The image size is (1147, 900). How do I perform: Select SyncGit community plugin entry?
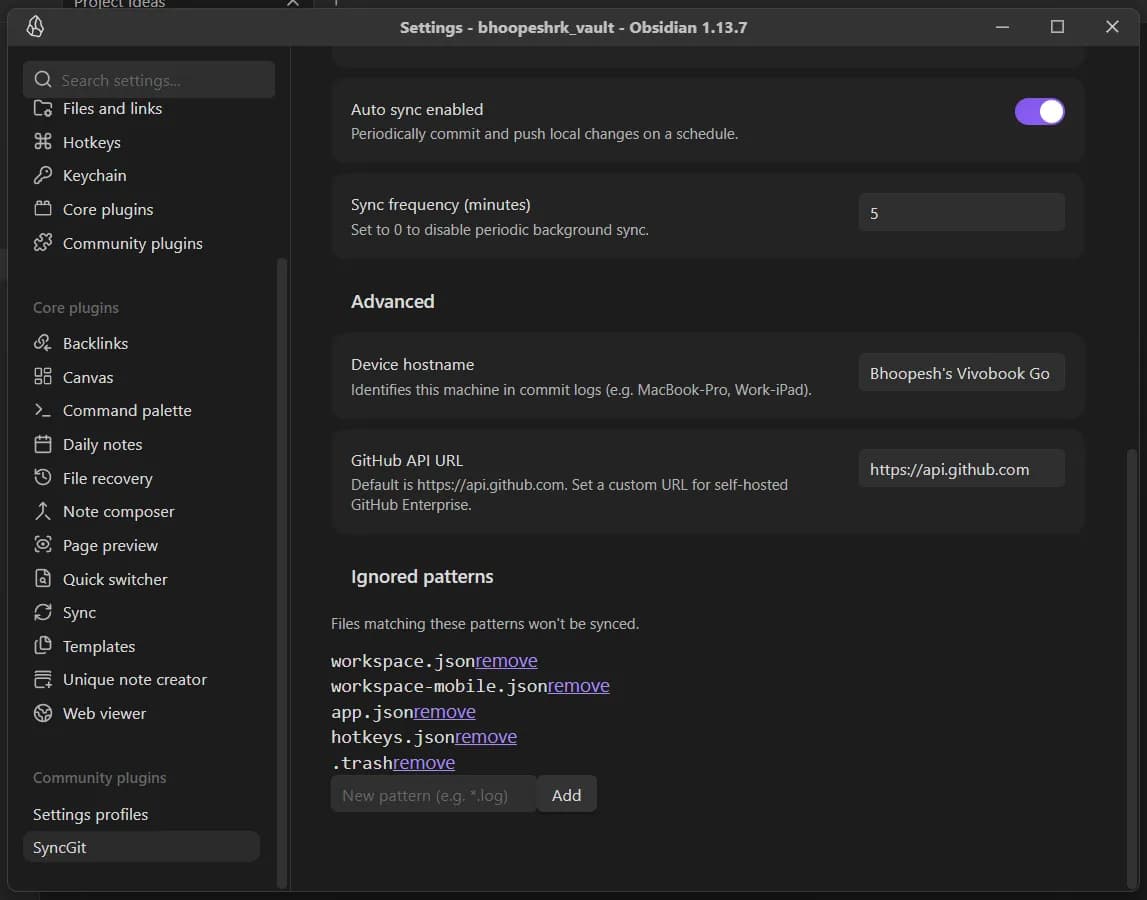click(141, 847)
